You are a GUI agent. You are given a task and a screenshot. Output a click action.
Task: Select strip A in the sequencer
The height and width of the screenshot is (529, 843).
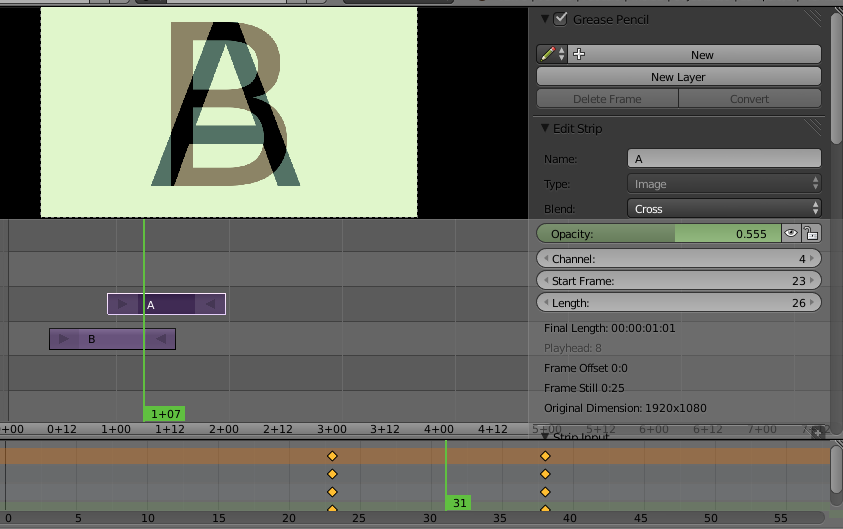(x=167, y=304)
